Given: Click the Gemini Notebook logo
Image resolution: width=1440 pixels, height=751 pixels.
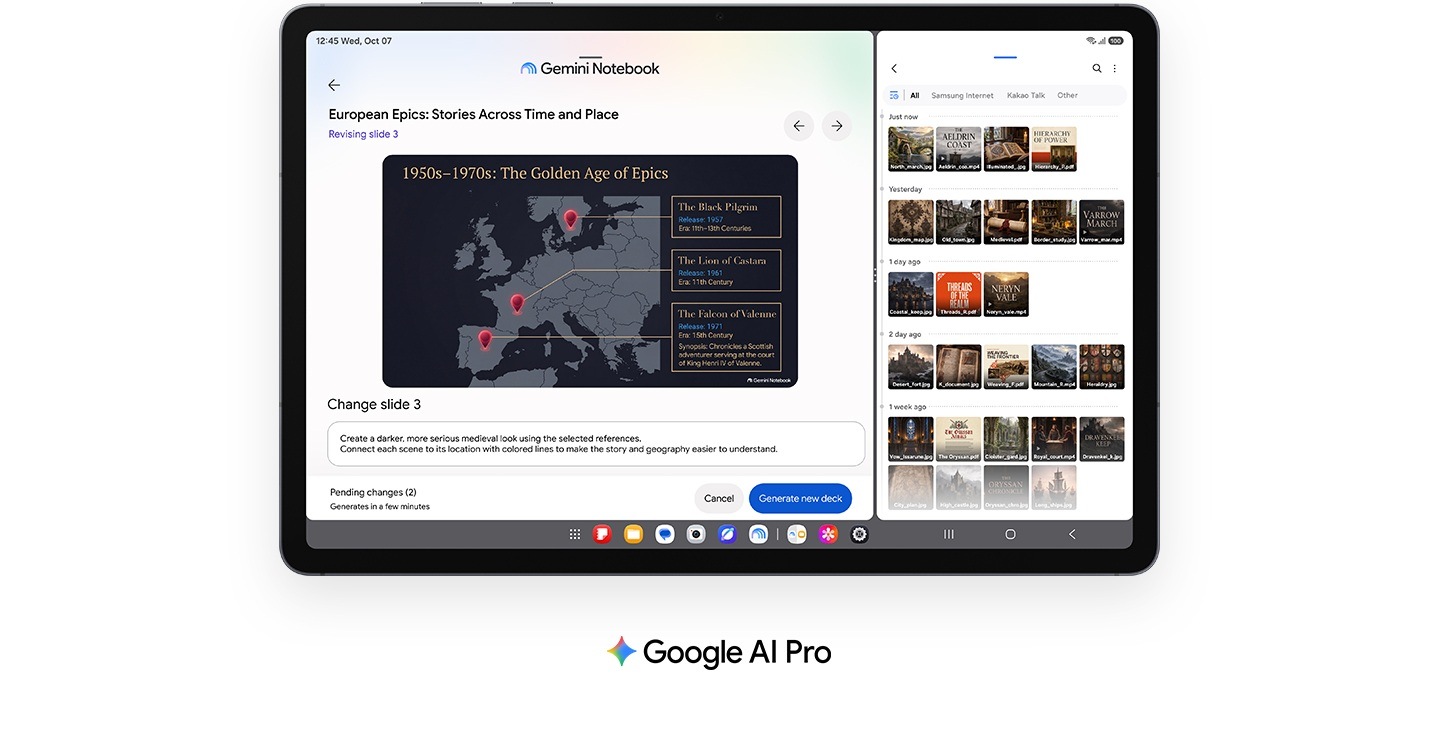Looking at the screenshot, I should (590, 69).
